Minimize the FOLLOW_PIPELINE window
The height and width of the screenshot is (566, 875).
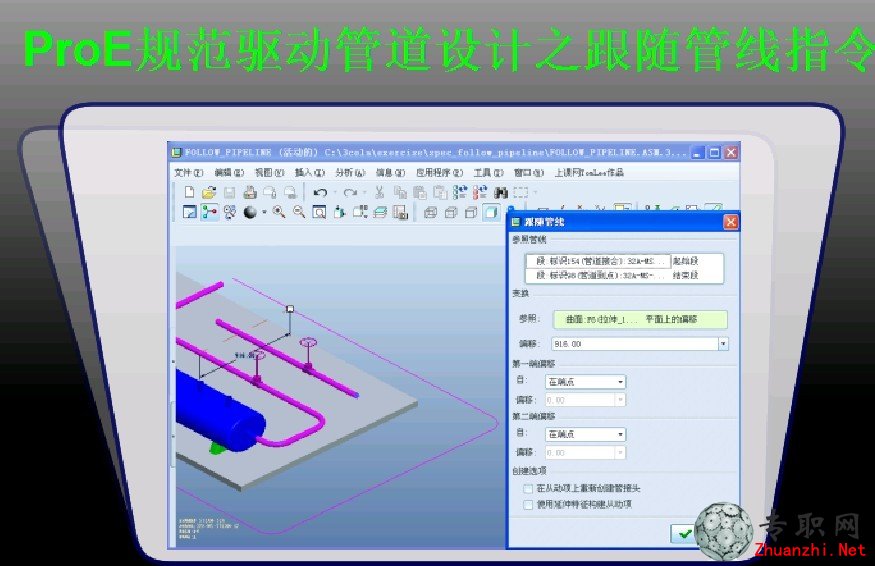click(697, 152)
